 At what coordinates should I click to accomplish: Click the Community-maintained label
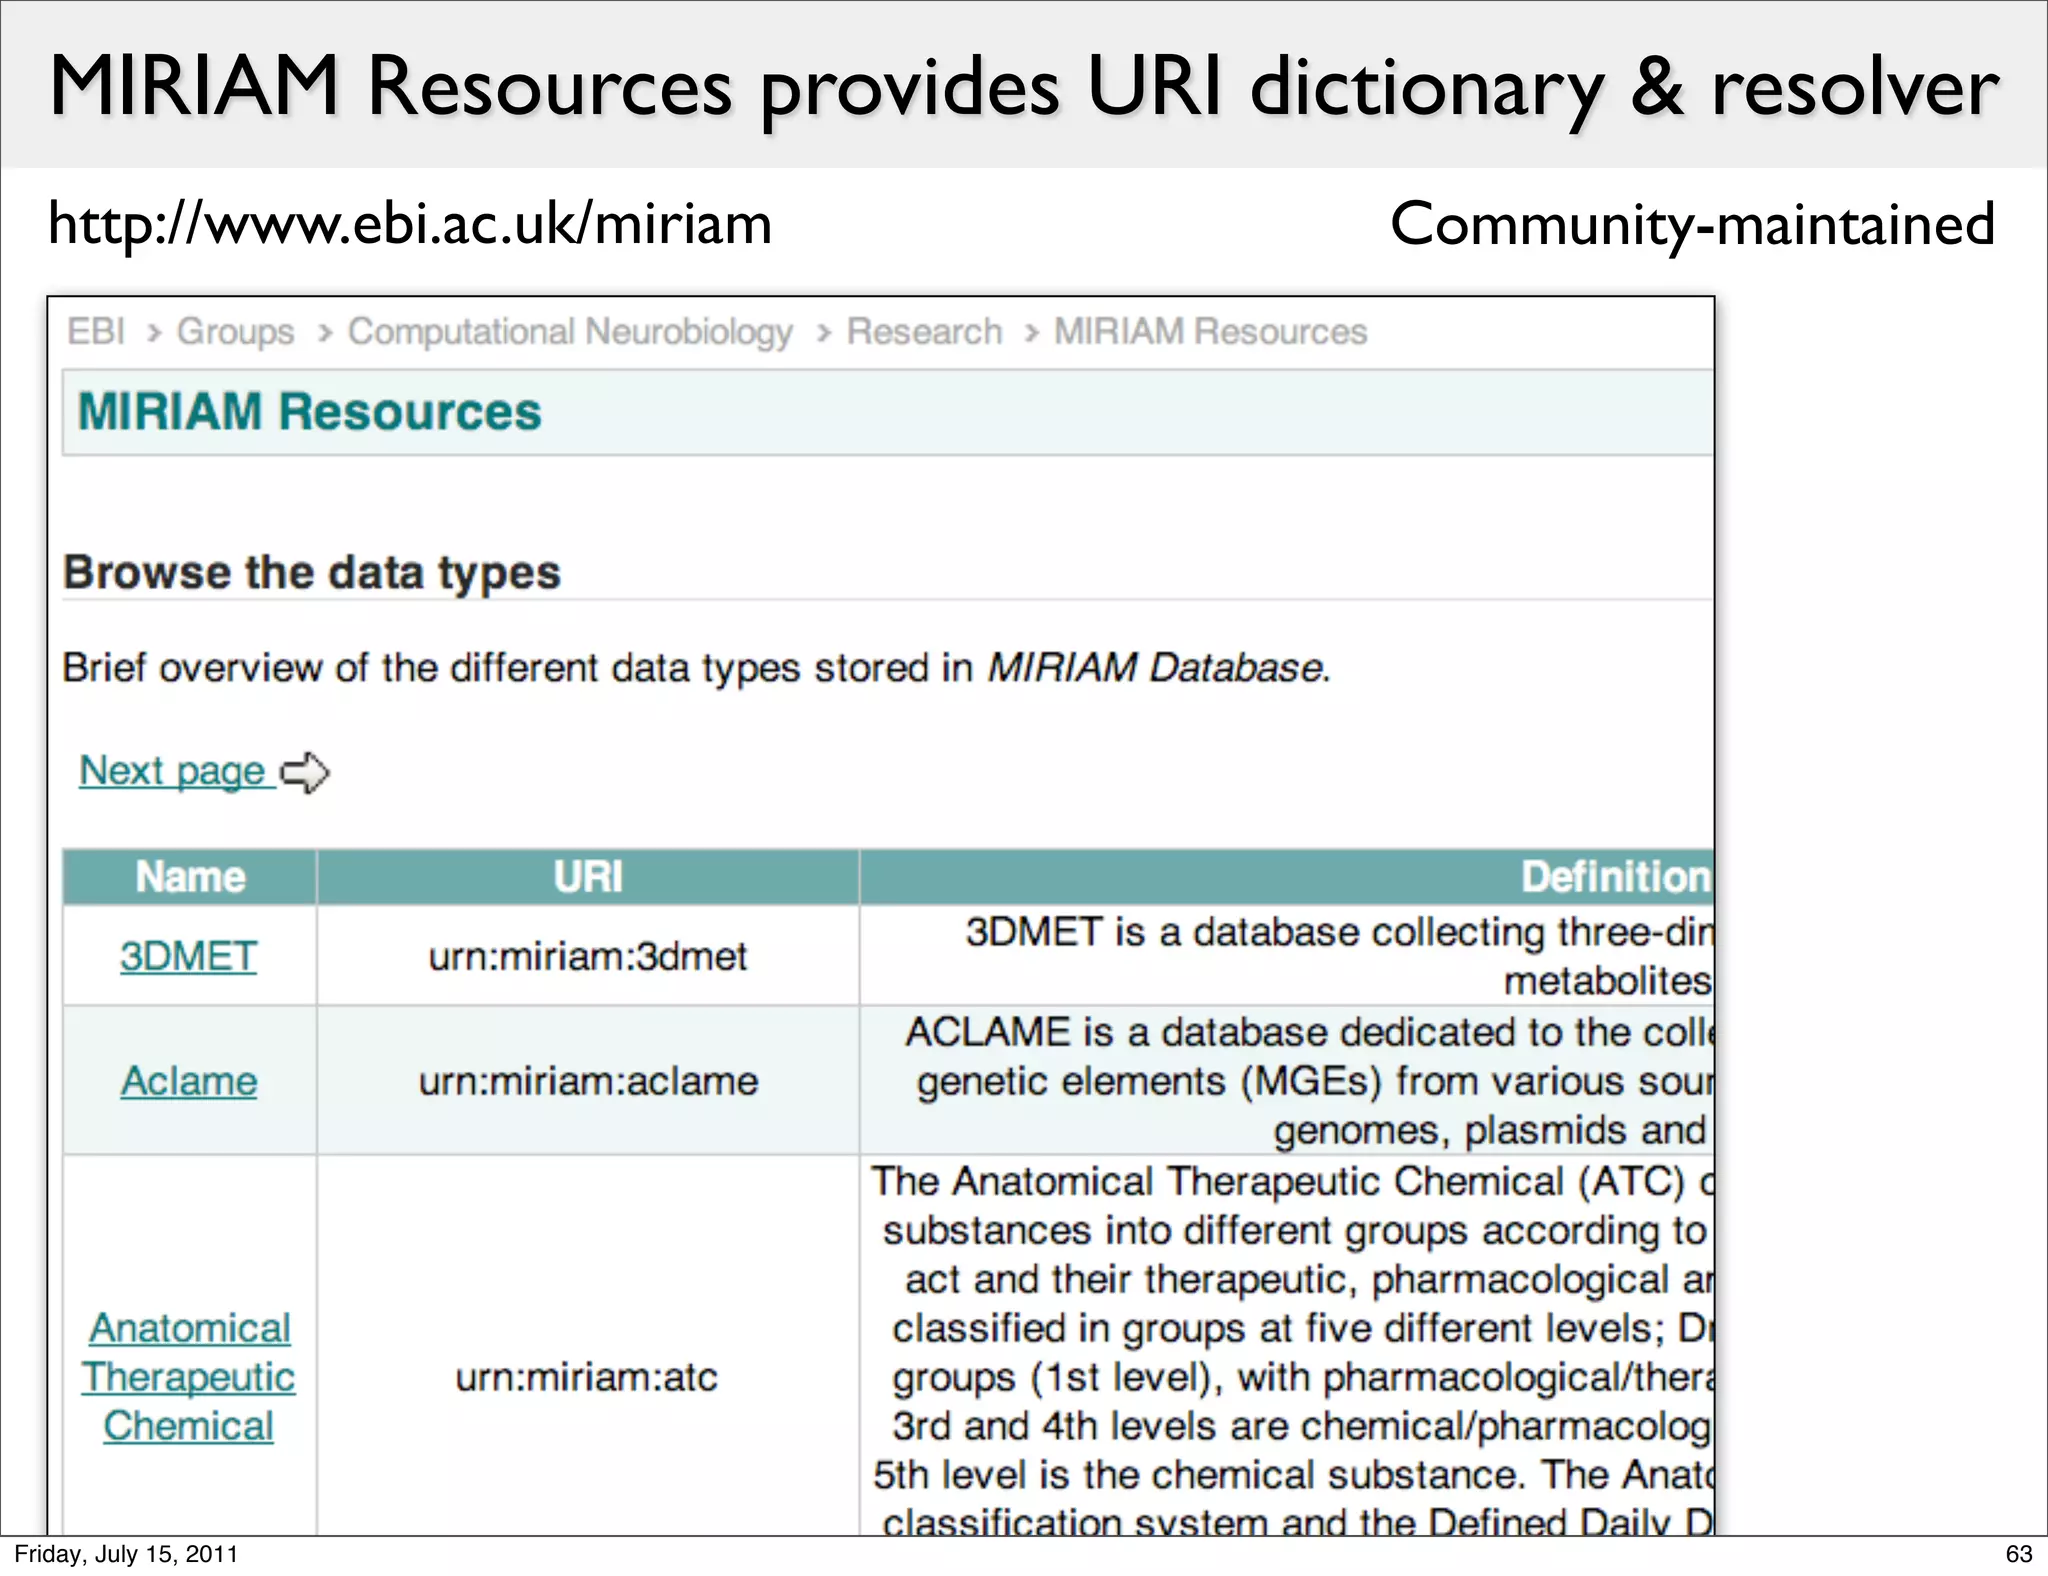point(1692,224)
